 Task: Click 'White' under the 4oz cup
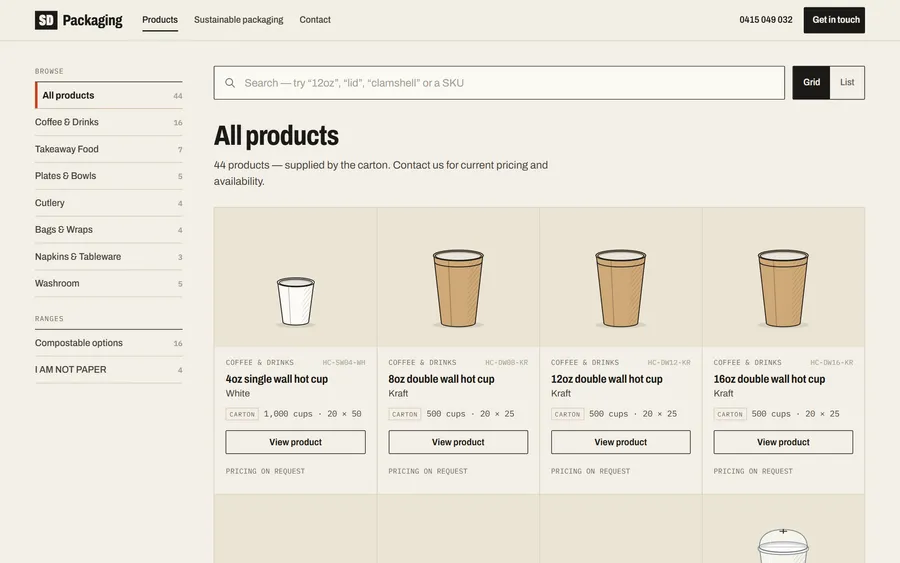tap(238, 394)
